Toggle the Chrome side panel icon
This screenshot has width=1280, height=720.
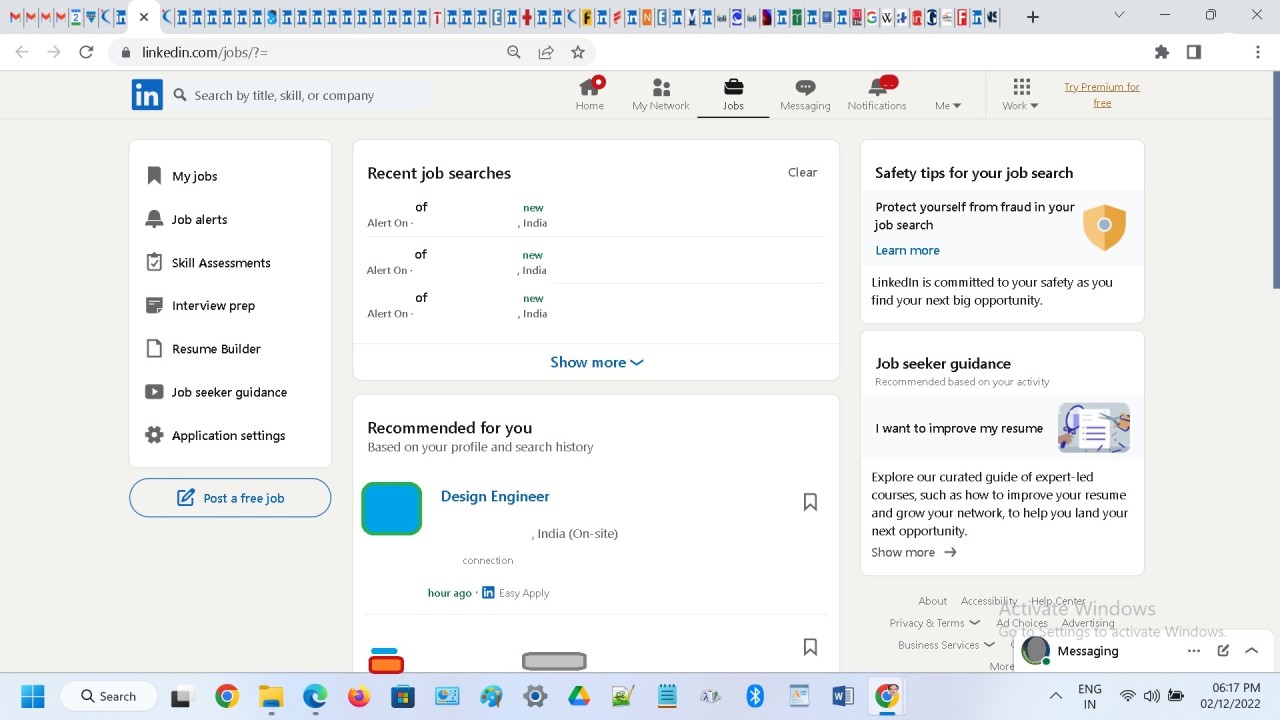coord(1194,52)
